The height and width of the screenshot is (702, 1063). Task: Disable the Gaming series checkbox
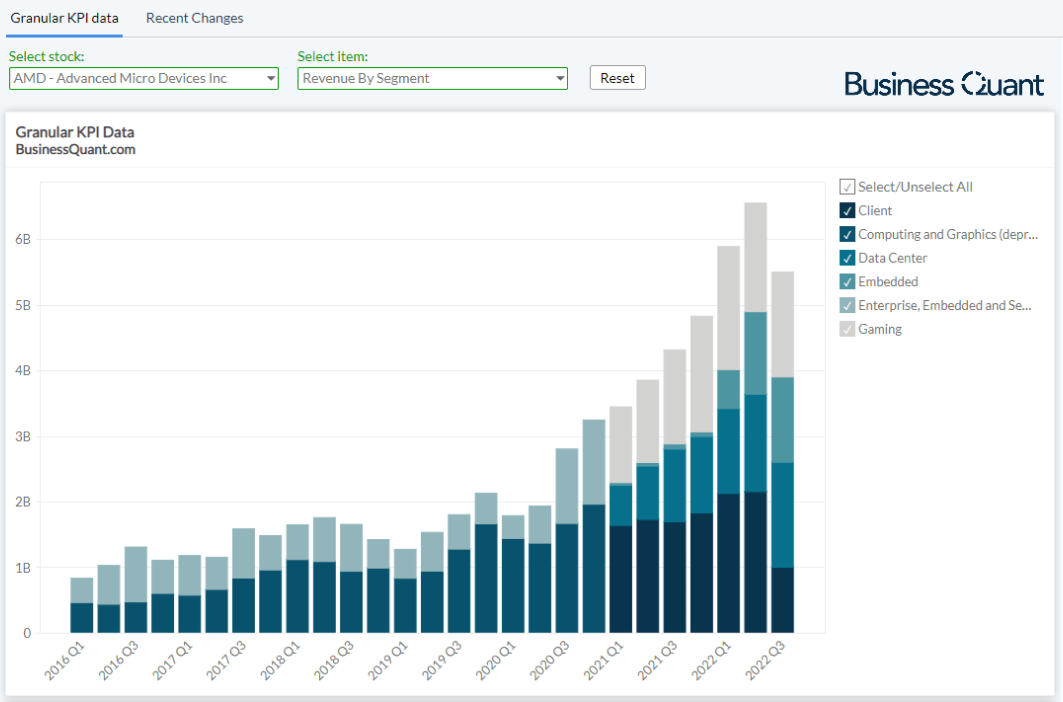[847, 329]
